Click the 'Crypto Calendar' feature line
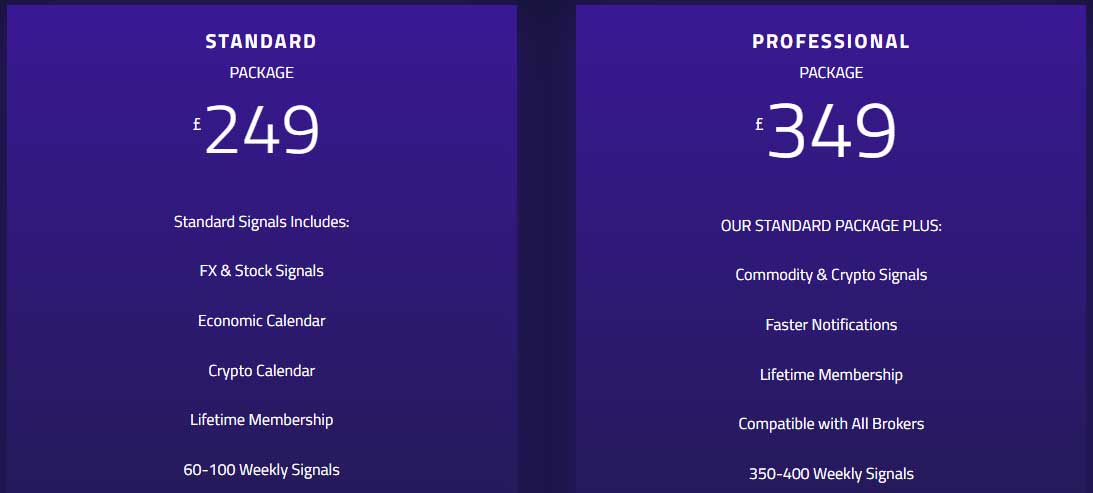This screenshot has width=1093, height=493. pos(261,371)
